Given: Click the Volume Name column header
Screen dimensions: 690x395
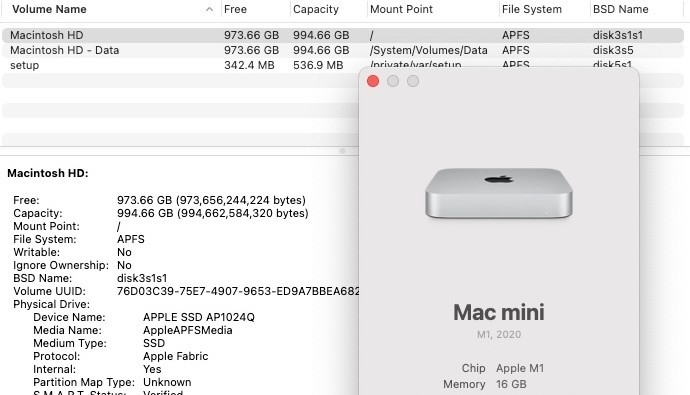Looking at the screenshot, I should 49,9.
